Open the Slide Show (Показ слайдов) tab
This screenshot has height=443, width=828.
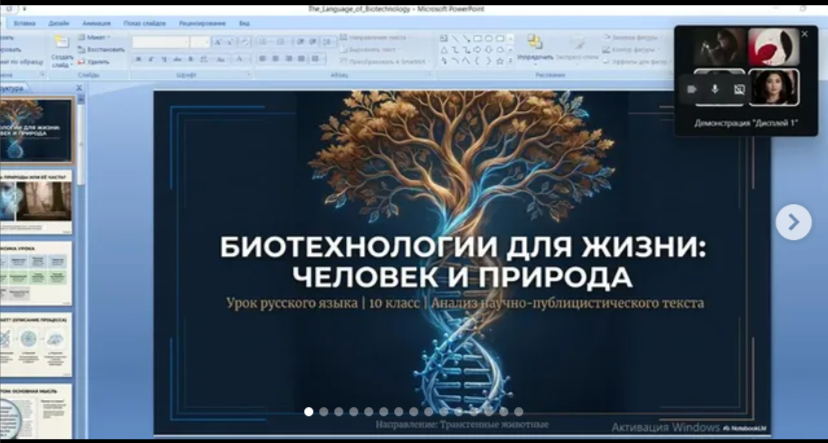(145, 22)
